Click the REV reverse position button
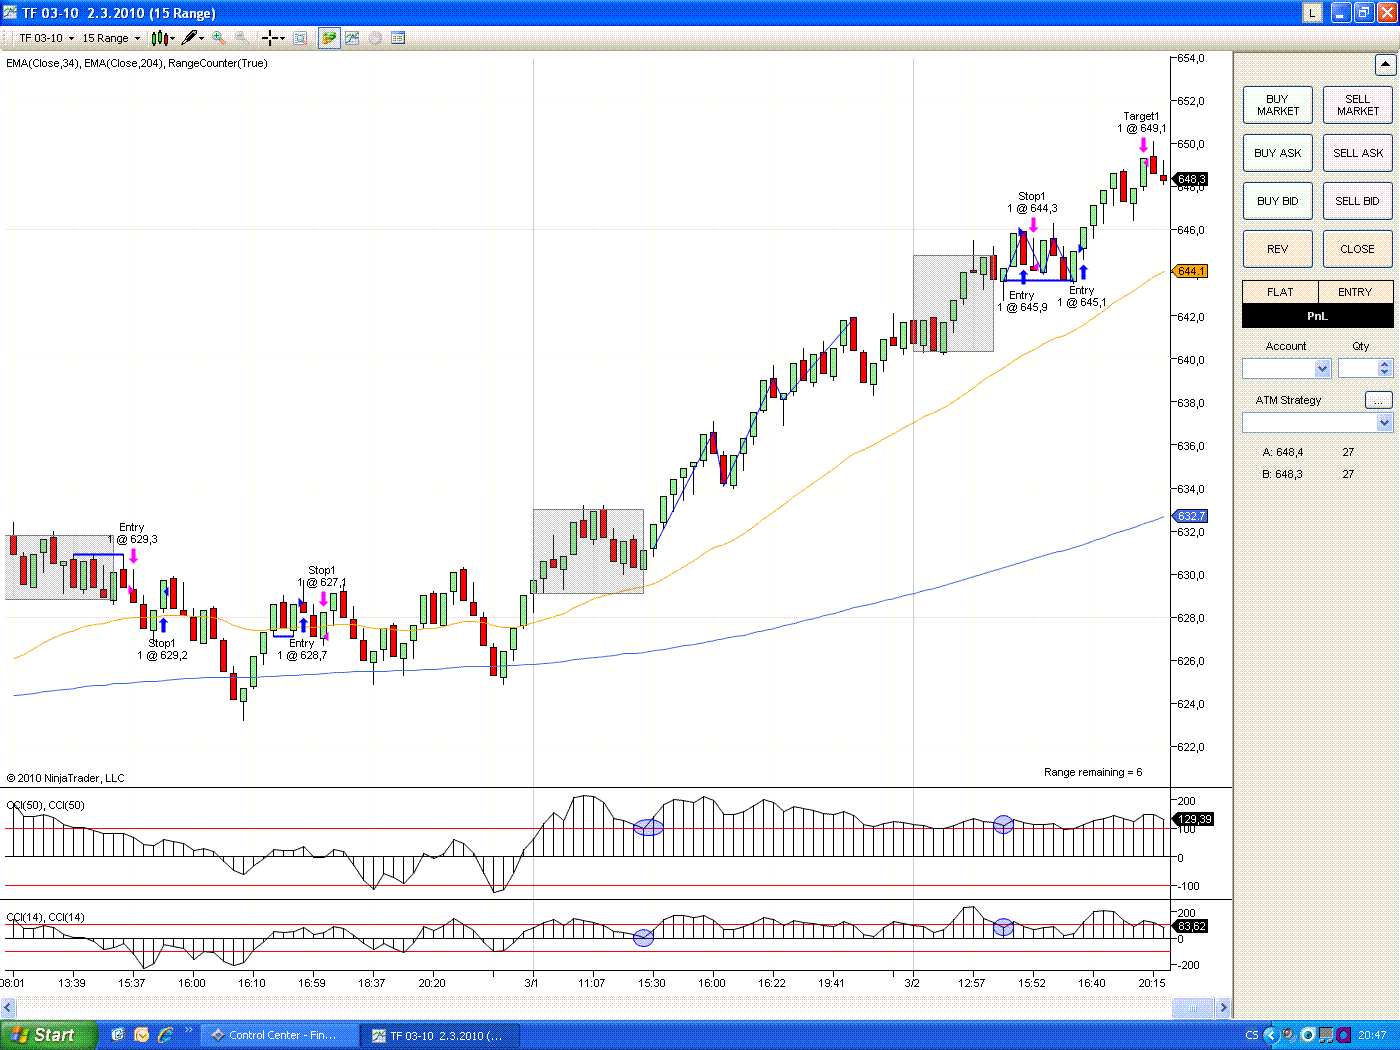 (x=1278, y=249)
